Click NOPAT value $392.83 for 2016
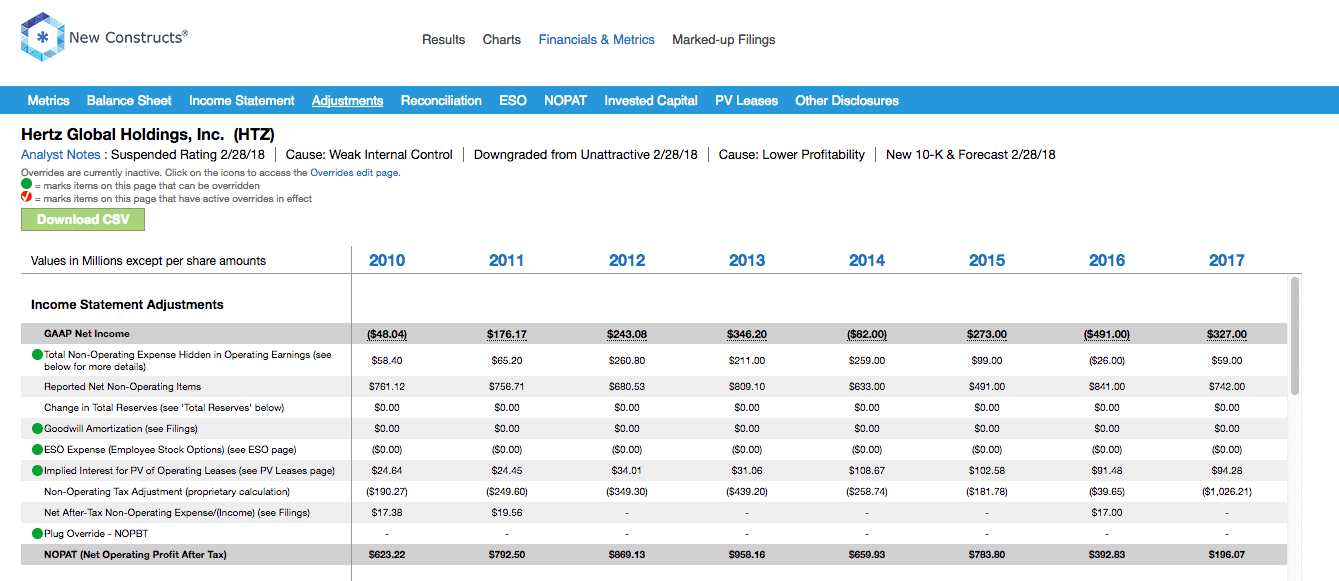 [1107, 554]
